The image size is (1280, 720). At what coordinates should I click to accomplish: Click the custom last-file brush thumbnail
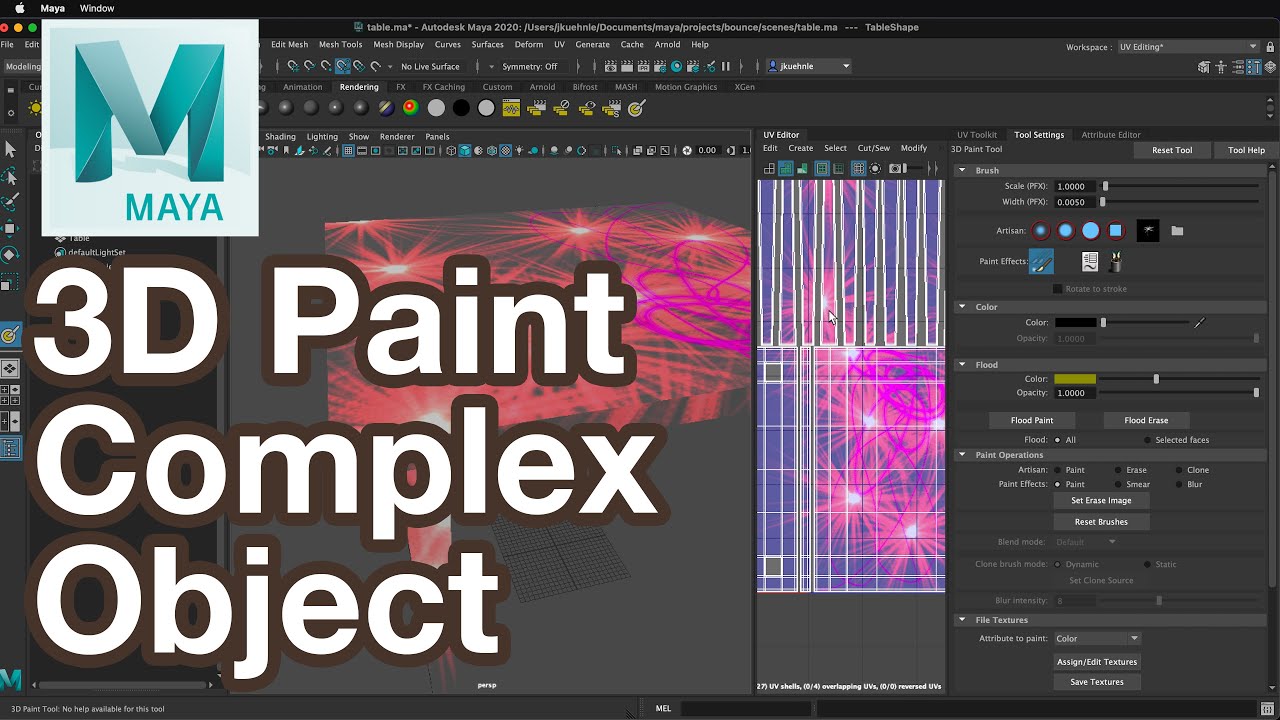[x=1148, y=230]
